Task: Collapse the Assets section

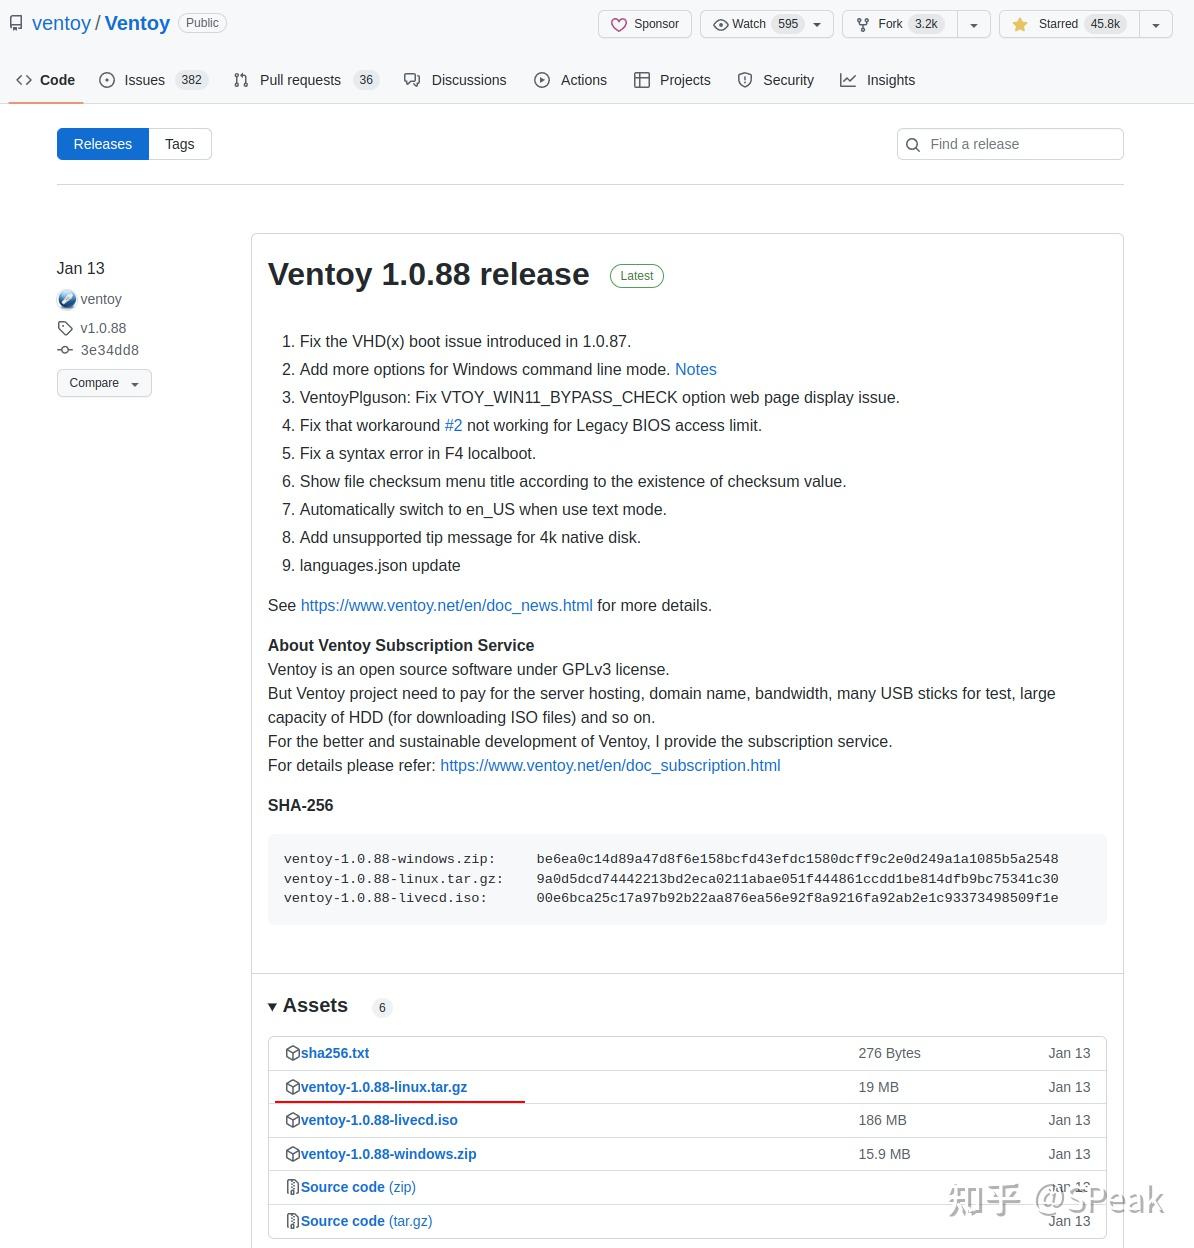Action: pyautogui.click(x=273, y=1006)
